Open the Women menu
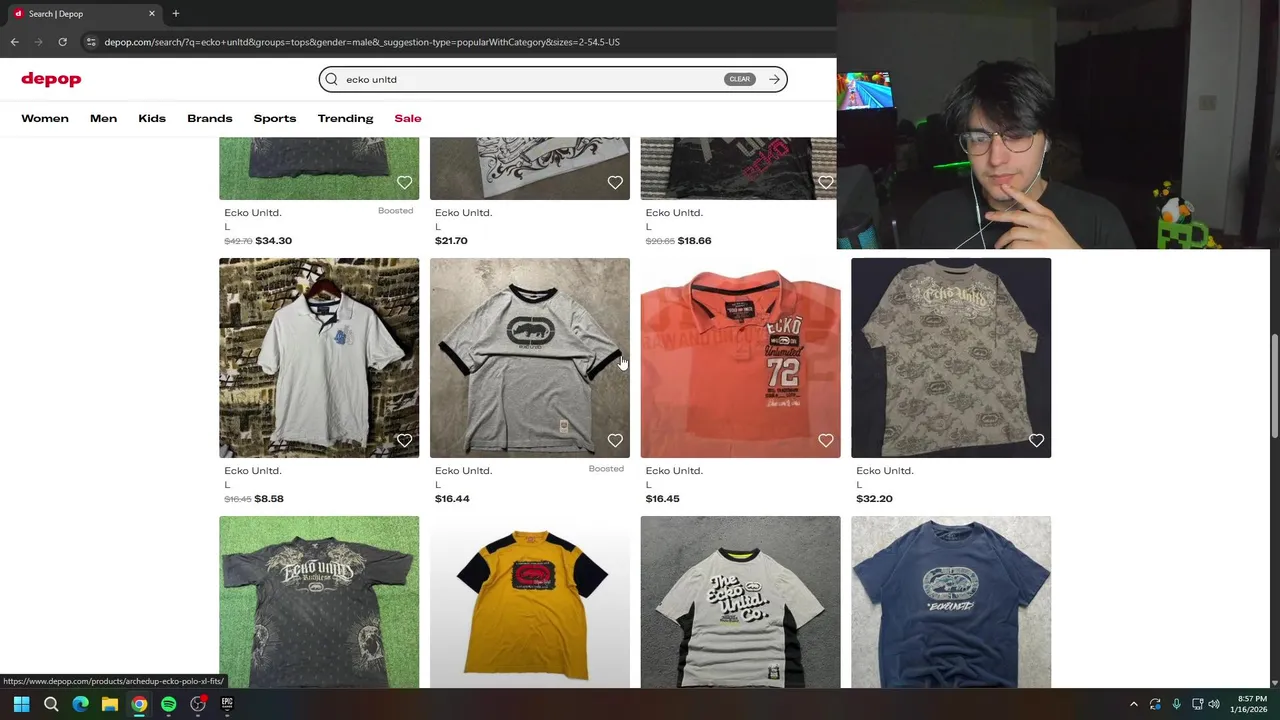Screen dimensions: 1280x720 [45, 118]
